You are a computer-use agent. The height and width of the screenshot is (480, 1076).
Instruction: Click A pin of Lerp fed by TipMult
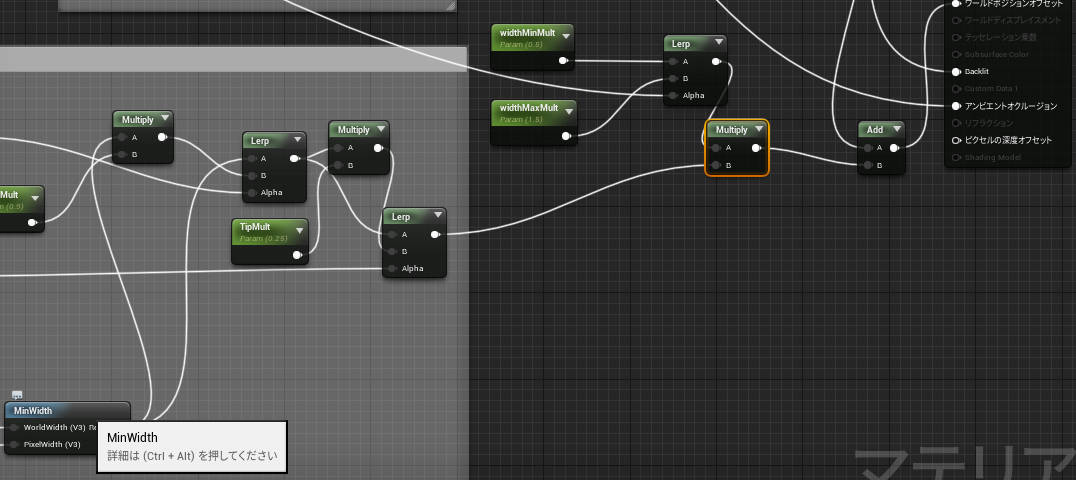pos(251,158)
